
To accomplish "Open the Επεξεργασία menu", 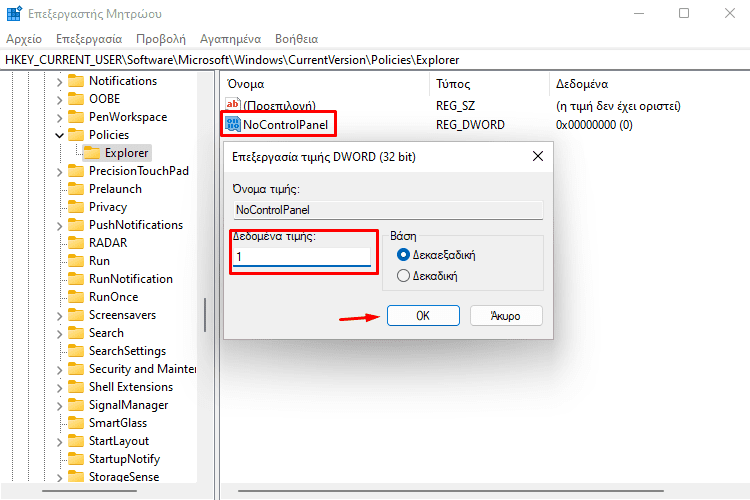I will click(x=89, y=39).
